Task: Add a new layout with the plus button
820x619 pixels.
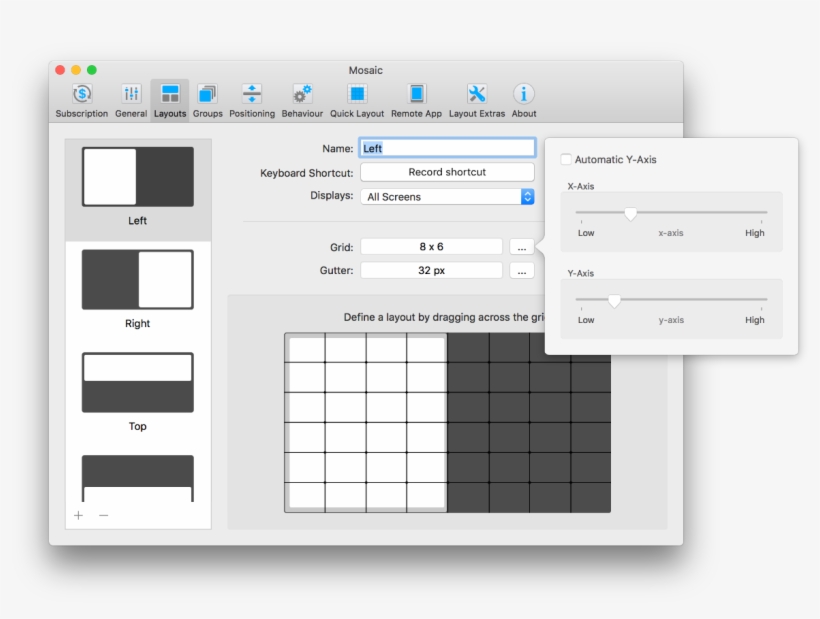Action: [79, 516]
